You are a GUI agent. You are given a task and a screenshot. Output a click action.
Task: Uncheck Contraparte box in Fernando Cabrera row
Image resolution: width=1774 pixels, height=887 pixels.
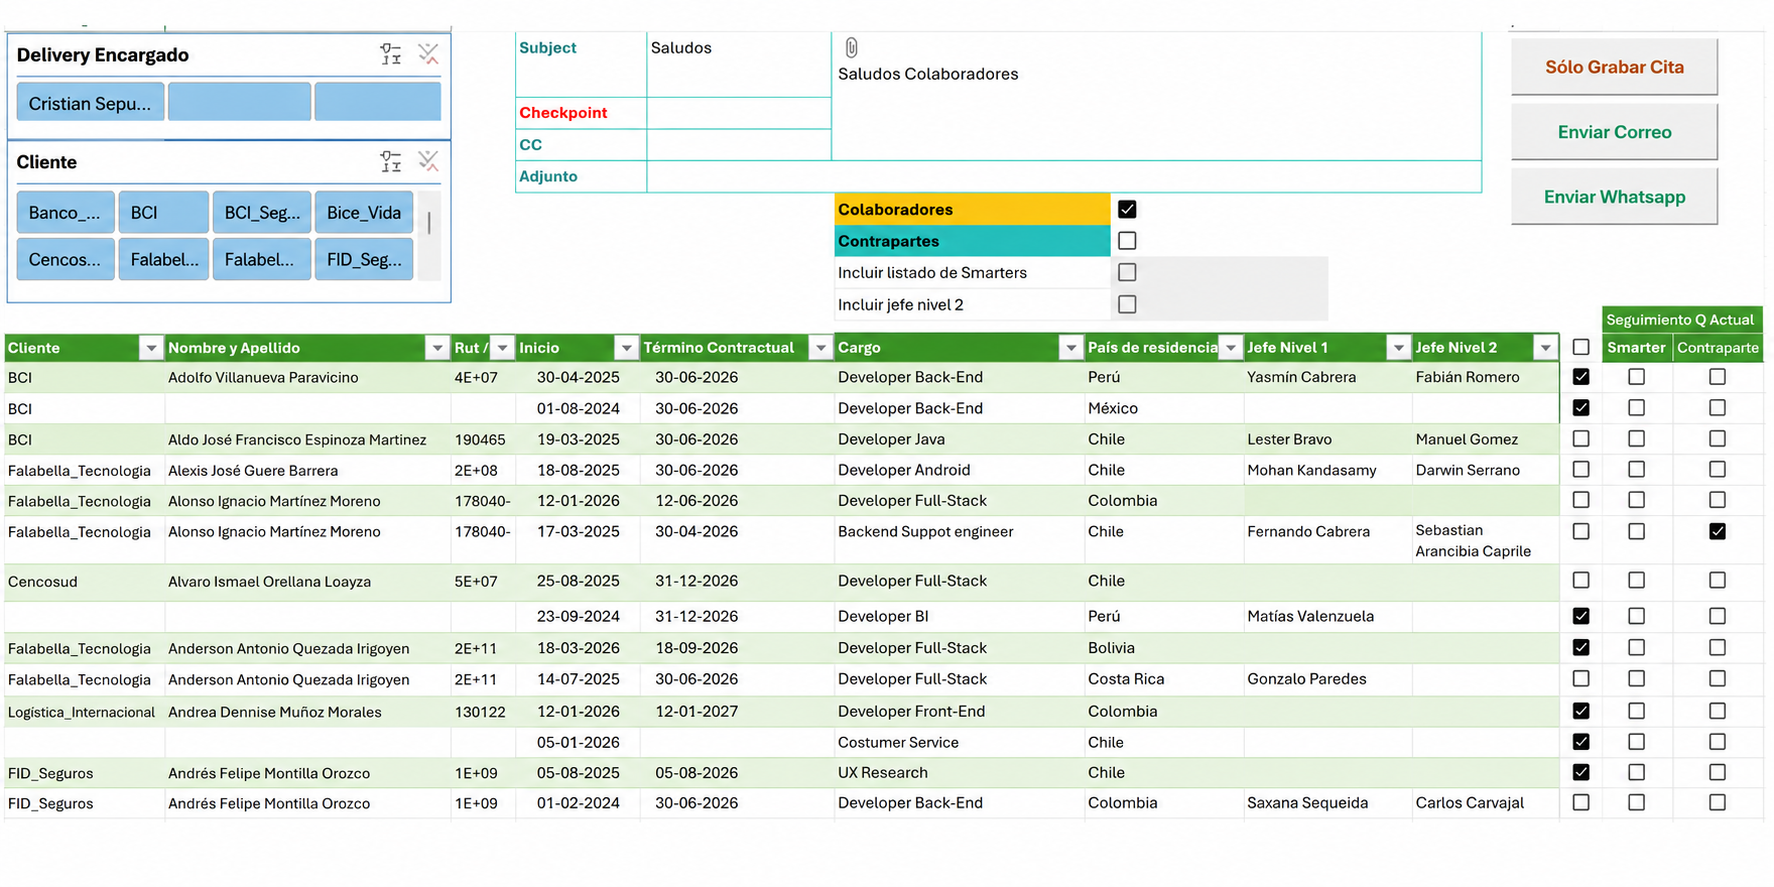(1717, 531)
